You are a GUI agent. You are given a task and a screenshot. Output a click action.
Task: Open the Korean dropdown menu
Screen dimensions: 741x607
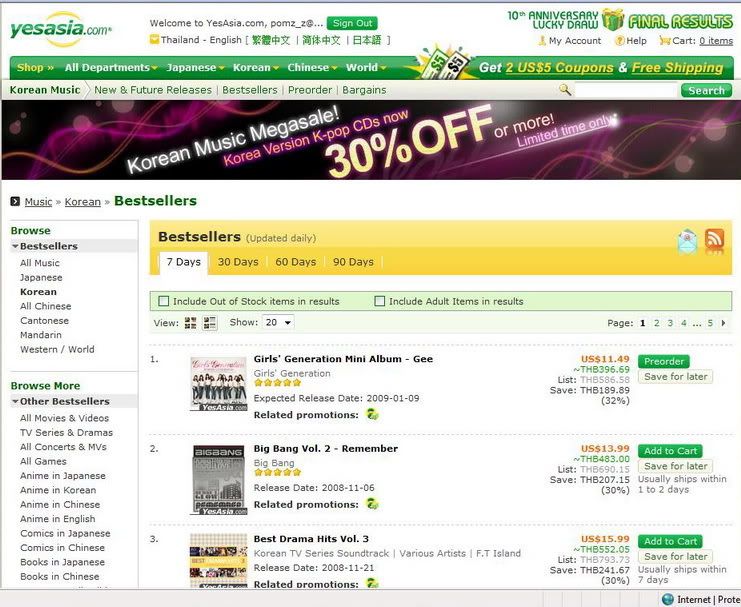point(256,68)
